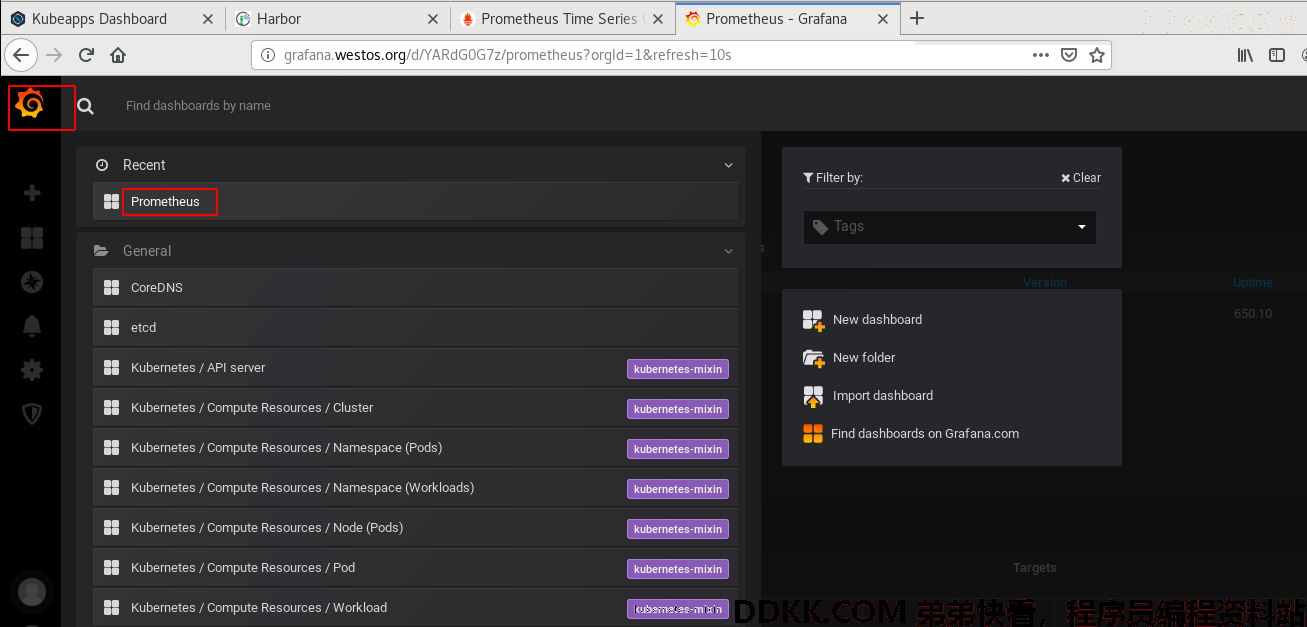
Task: Open the page actions three-dots menu
Action: click(x=1041, y=55)
